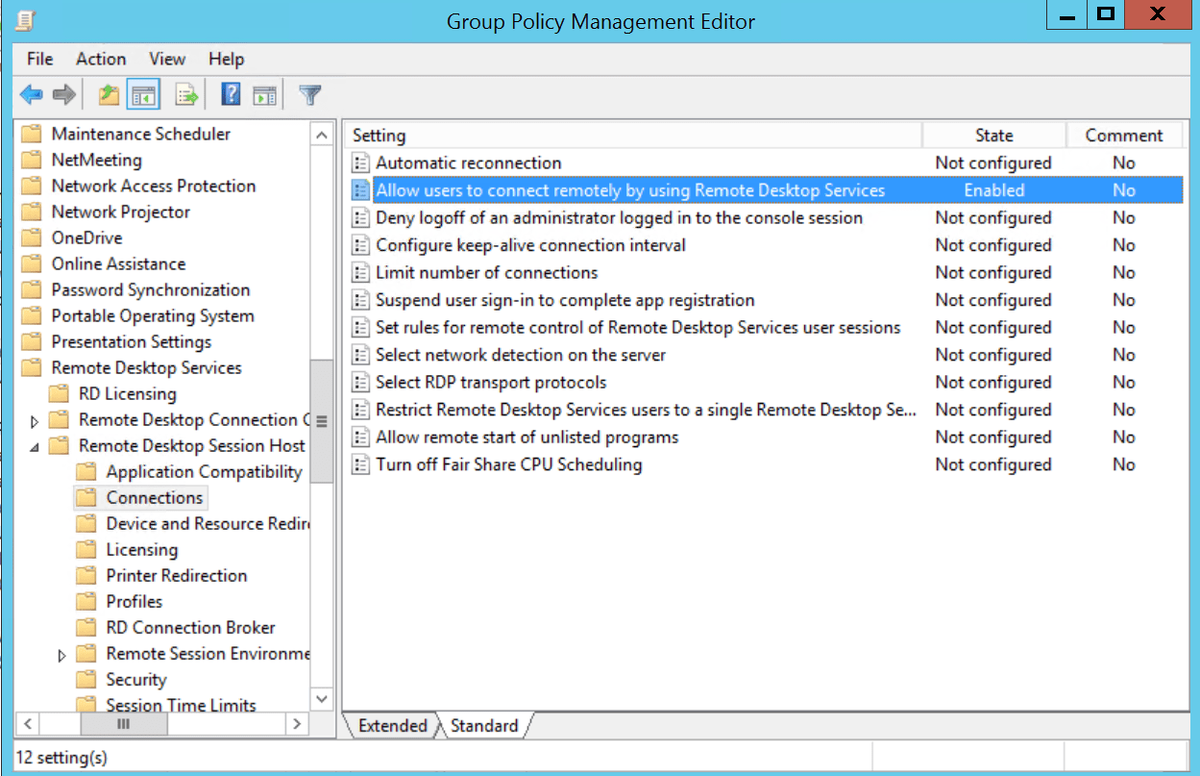Sort by the State column header
The width and height of the screenshot is (1200, 776).
[x=994, y=136]
